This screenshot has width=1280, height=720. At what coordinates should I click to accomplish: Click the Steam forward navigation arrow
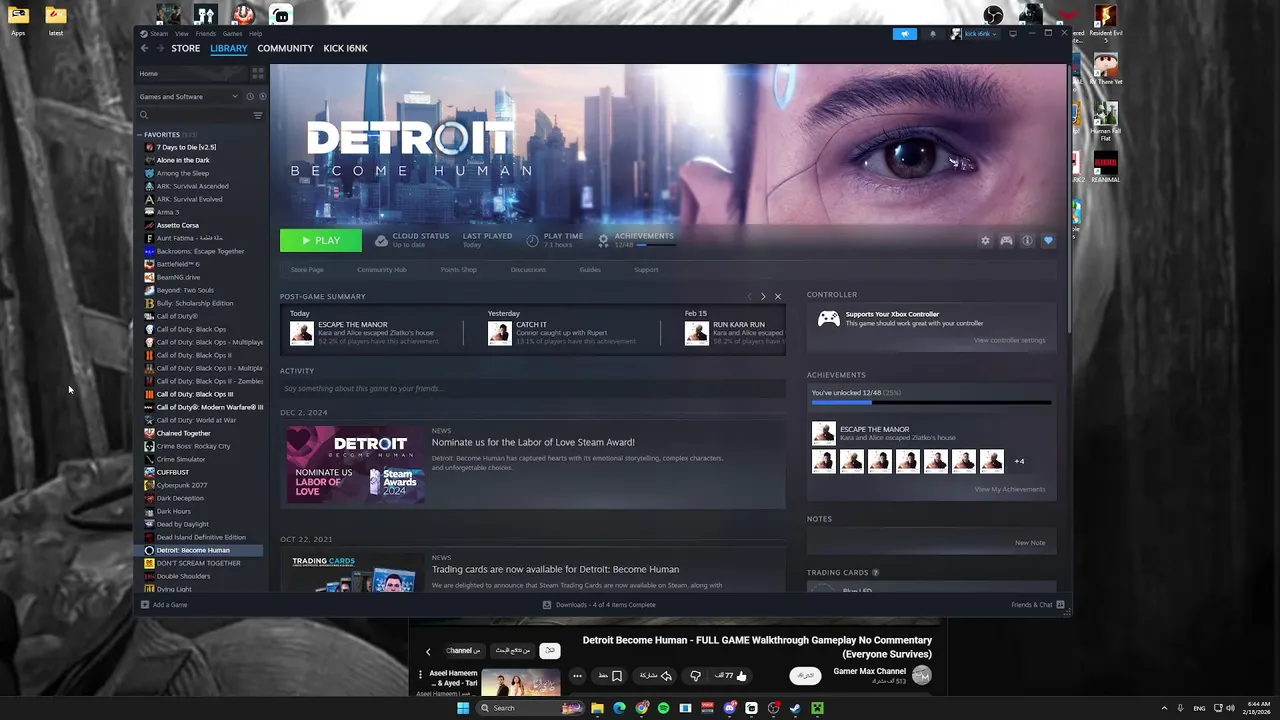tap(159, 48)
